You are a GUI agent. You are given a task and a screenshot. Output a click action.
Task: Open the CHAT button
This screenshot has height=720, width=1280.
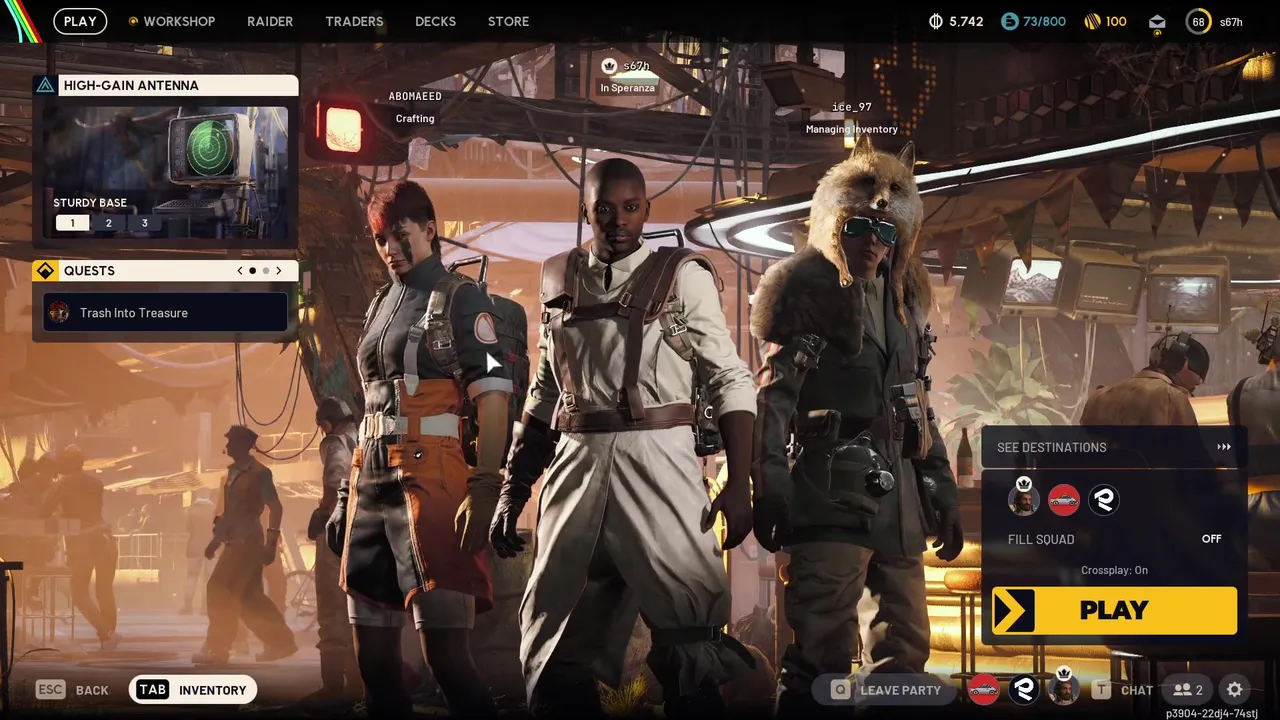coord(1123,690)
